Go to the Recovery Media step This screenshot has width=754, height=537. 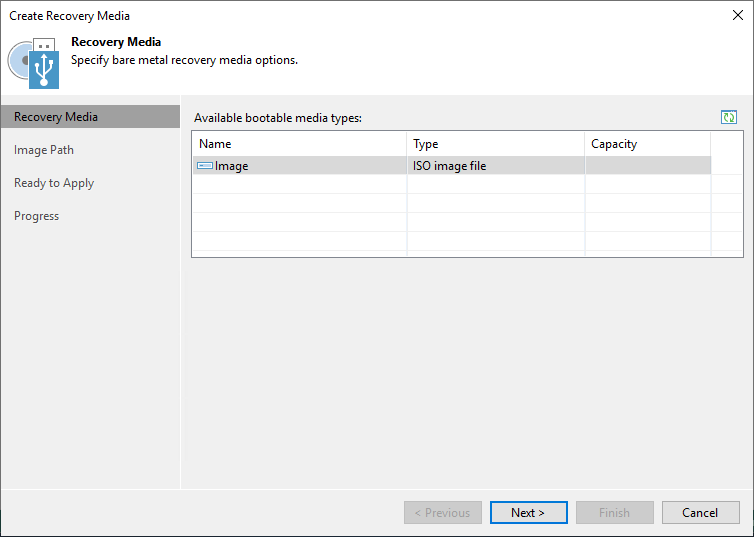pyautogui.click(x=56, y=117)
